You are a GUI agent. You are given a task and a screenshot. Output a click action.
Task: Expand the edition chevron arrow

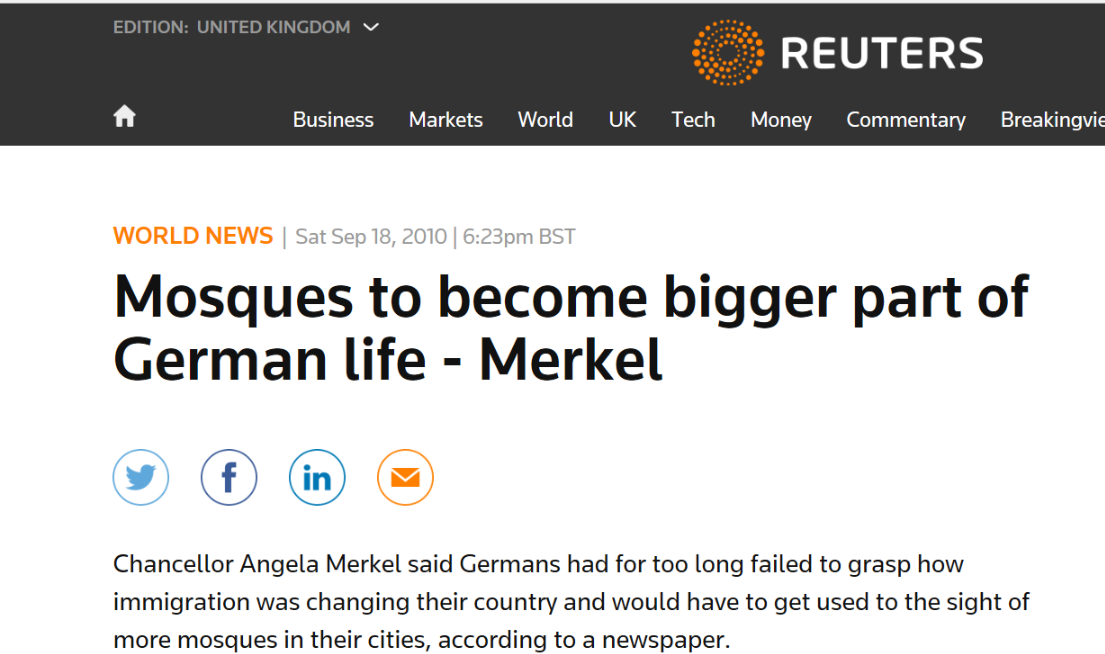pyautogui.click(x=371, y=27)
